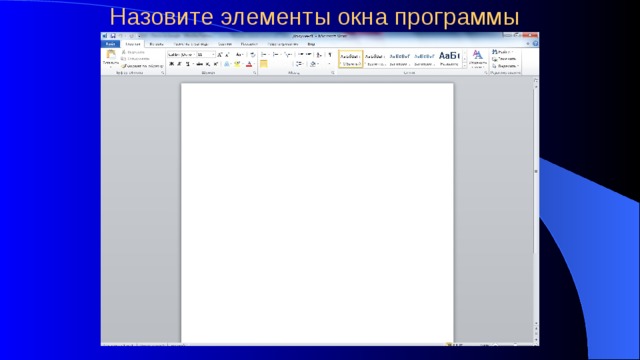Screen dimensions: 640x360
Task: Click the Minimize Ribbon arrow icon
Action: (528, 44)
